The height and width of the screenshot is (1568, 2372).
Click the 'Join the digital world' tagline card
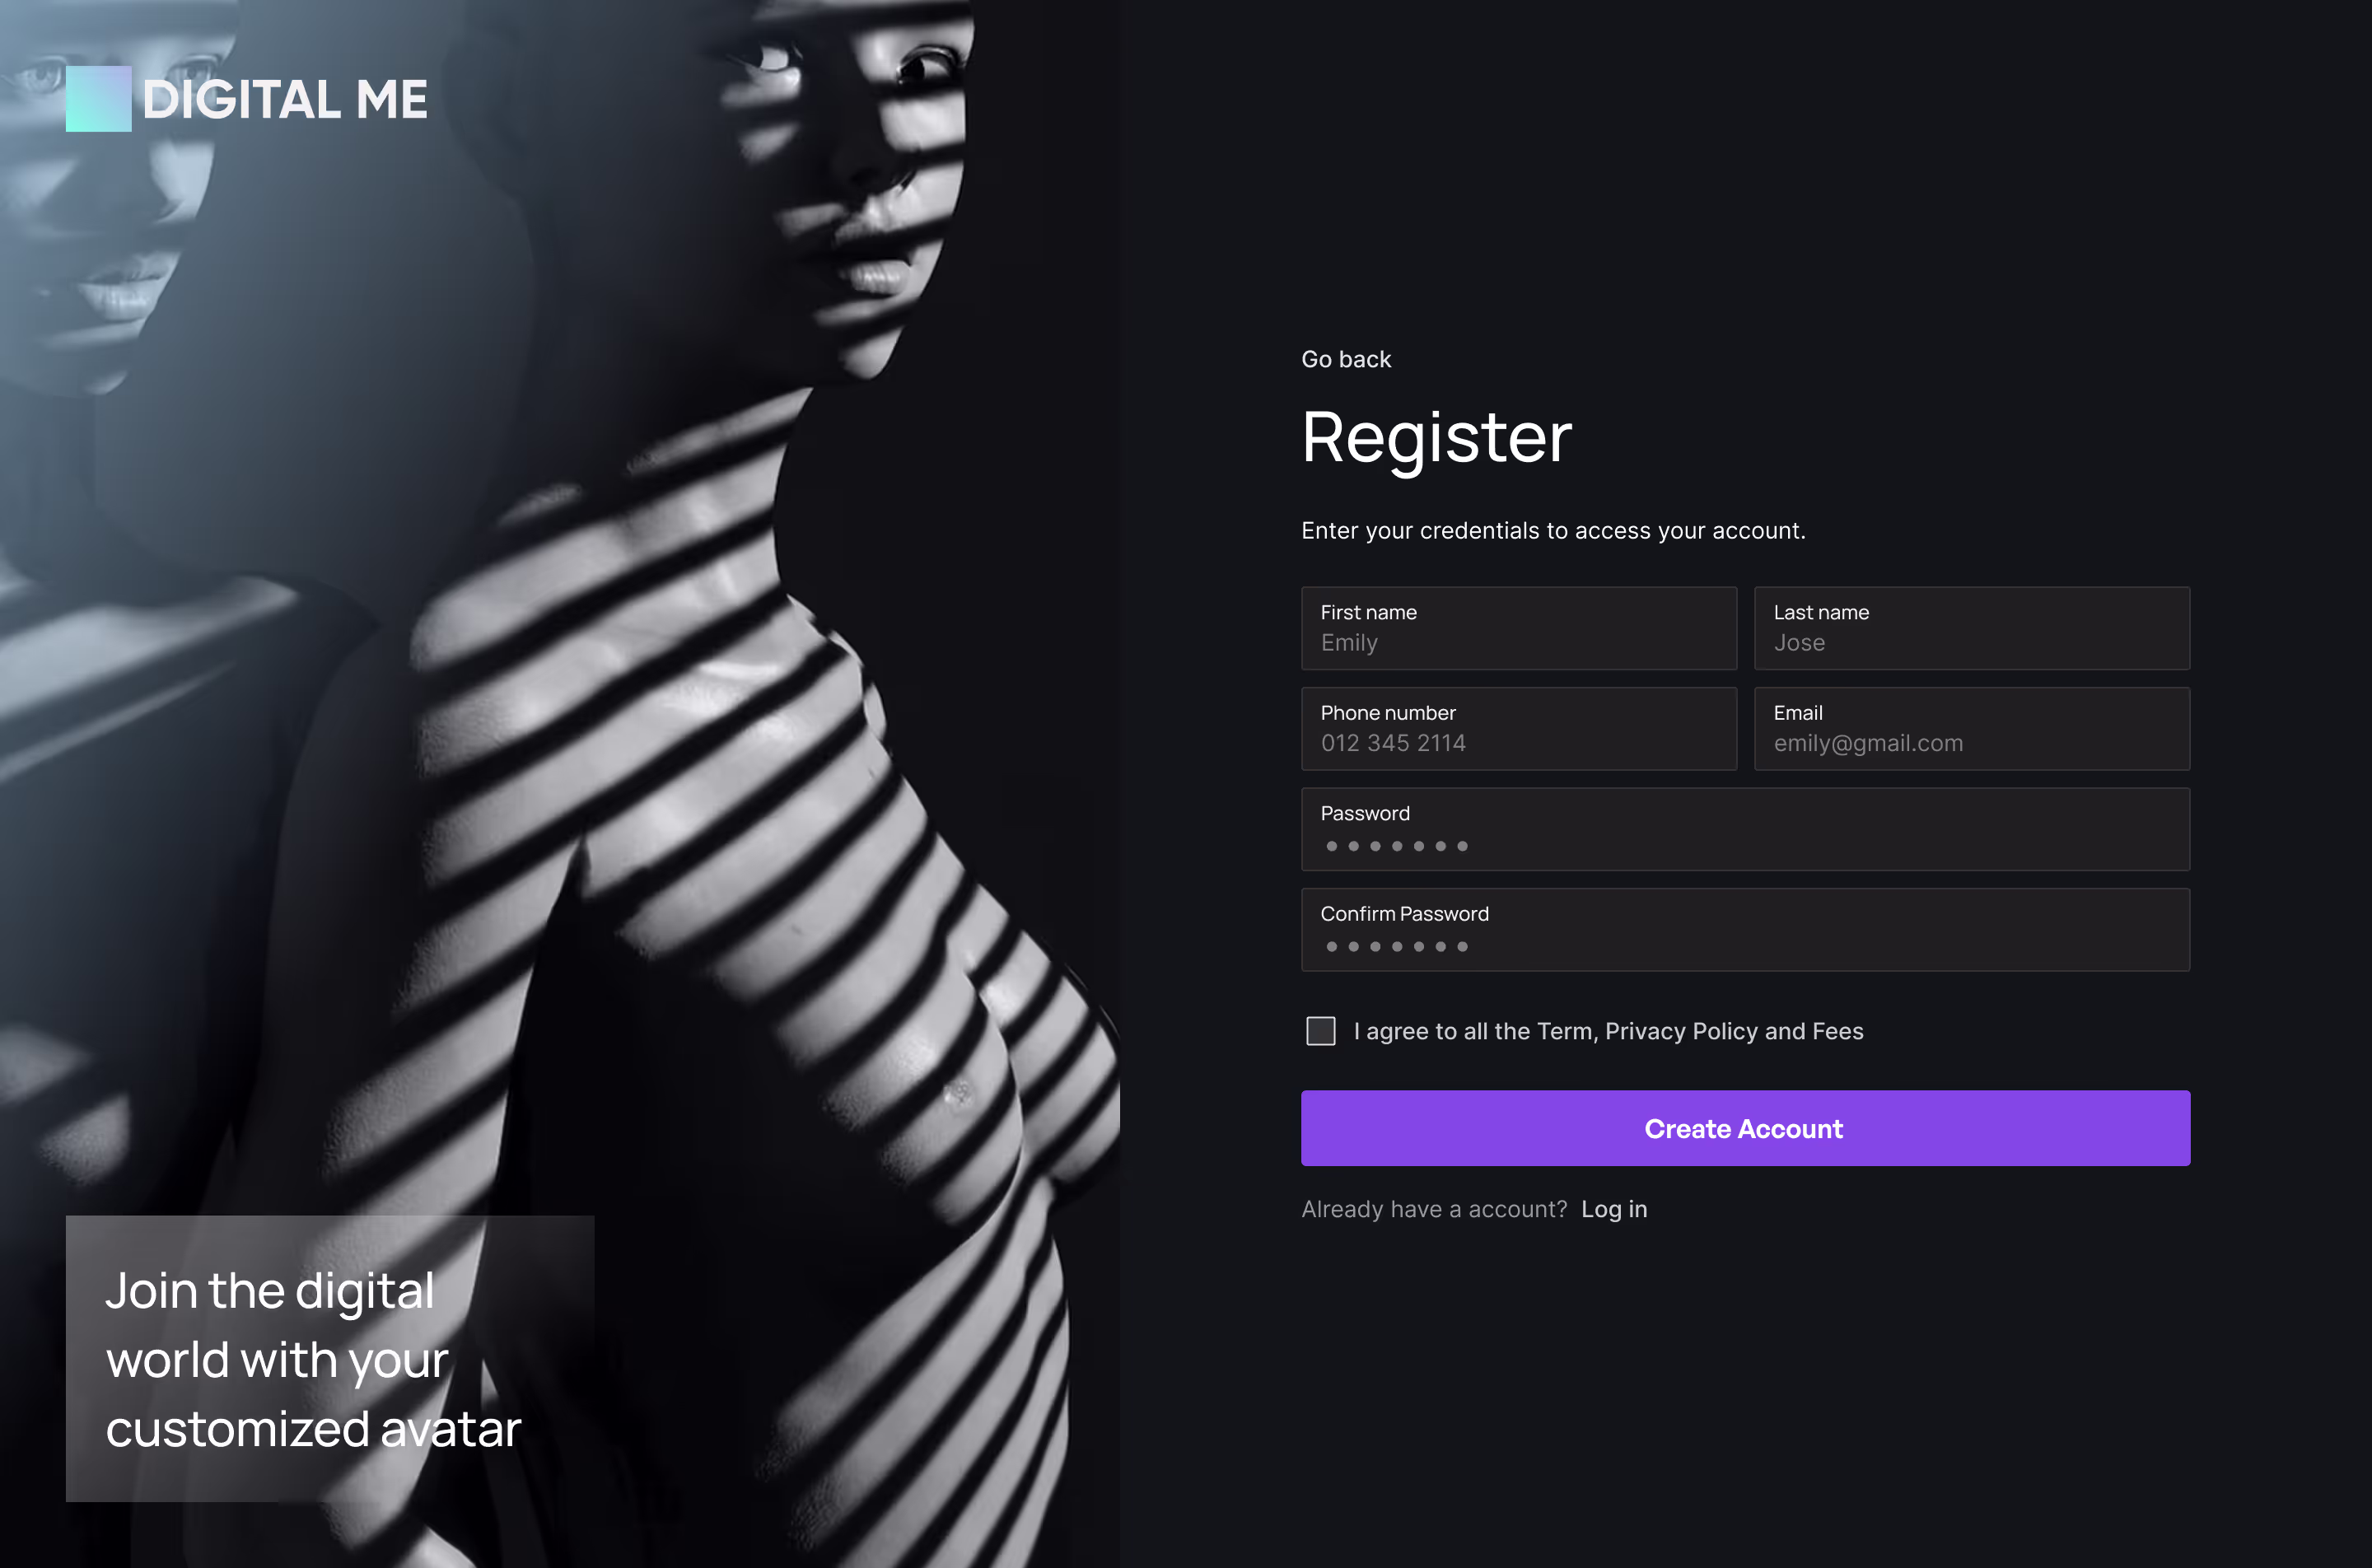[x=330, y=1358]
